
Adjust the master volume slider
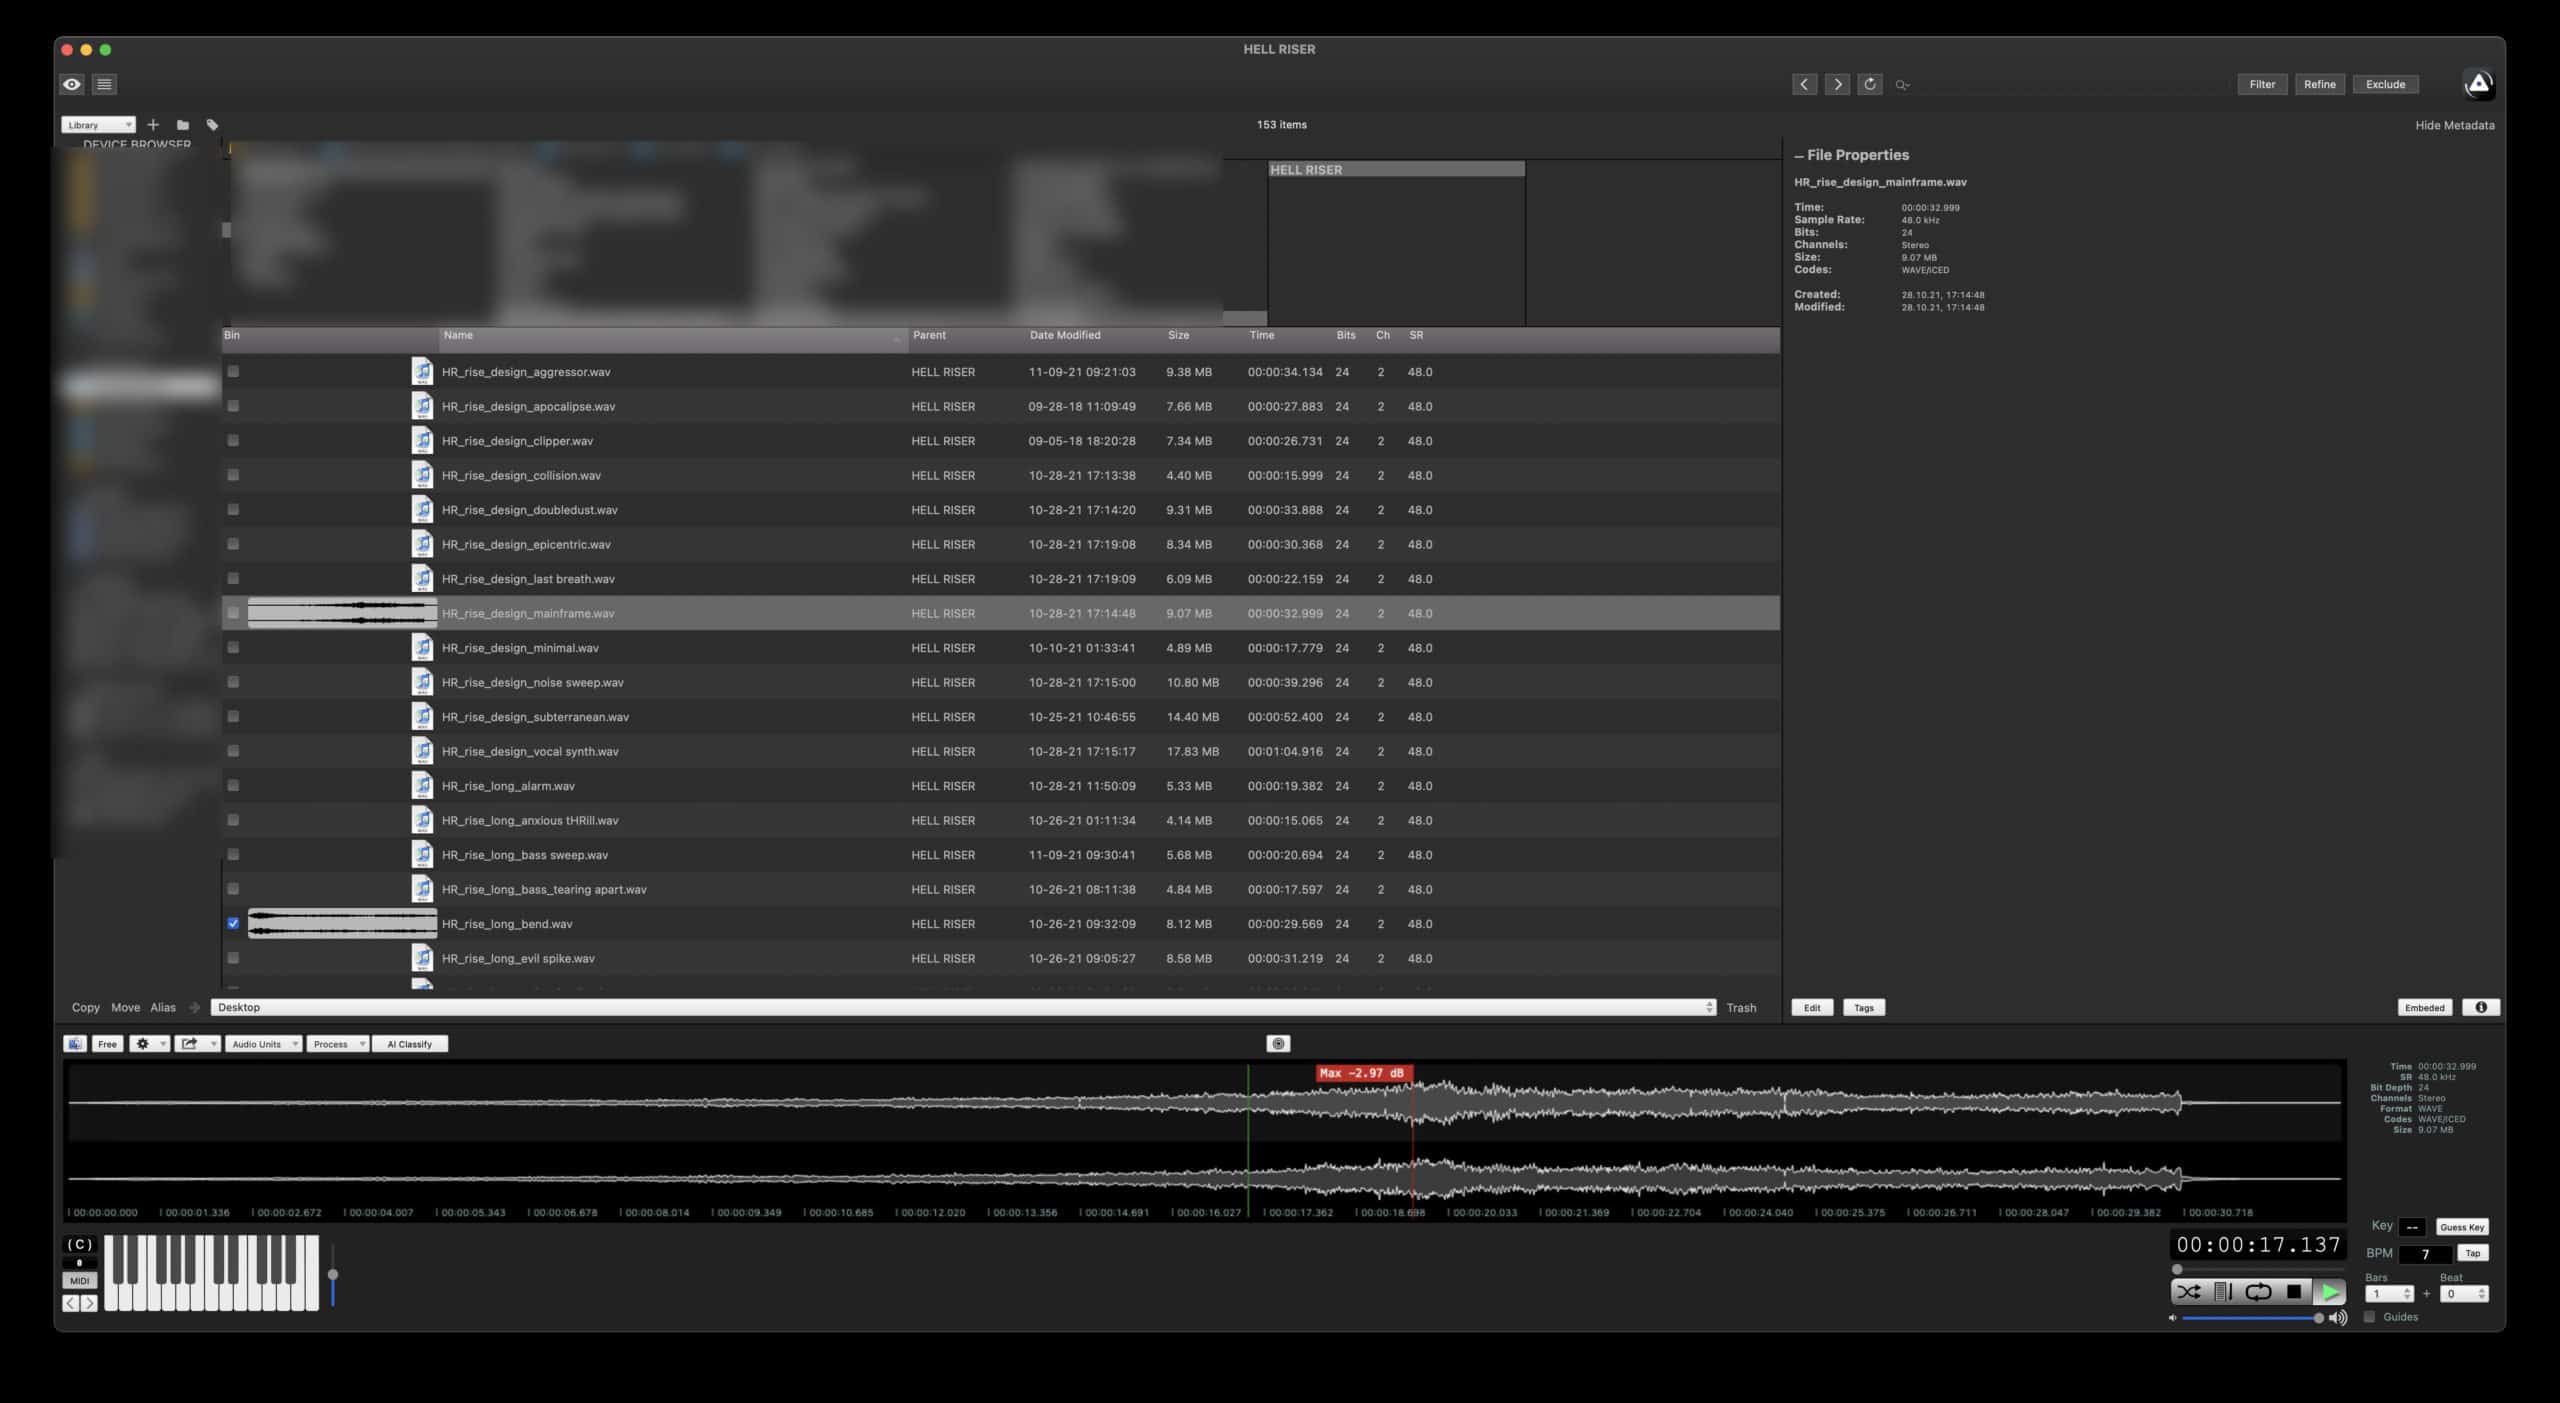[2251, 1318]
